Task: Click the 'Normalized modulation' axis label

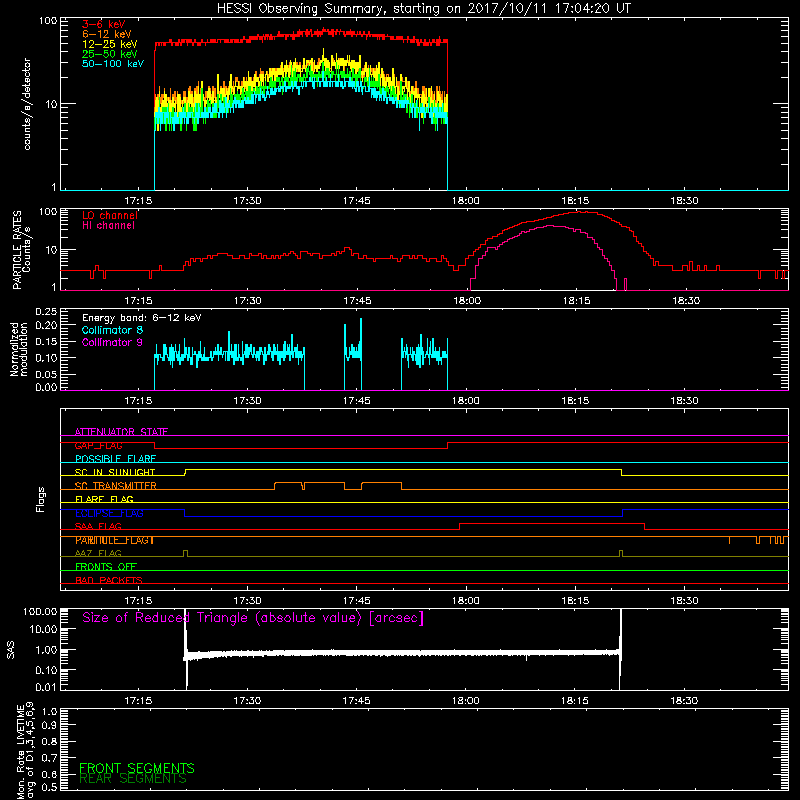Action: tap(19, 349)
